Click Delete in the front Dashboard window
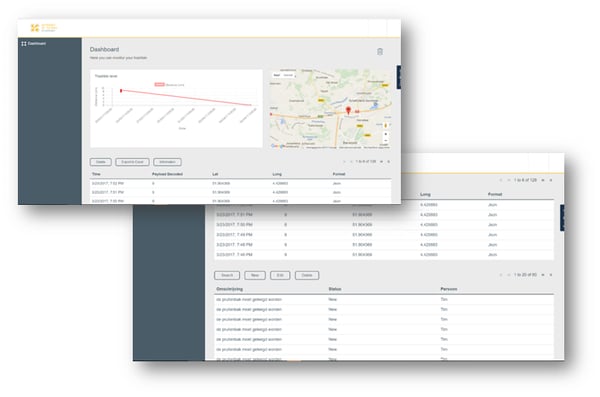 [x=101, y=162]
